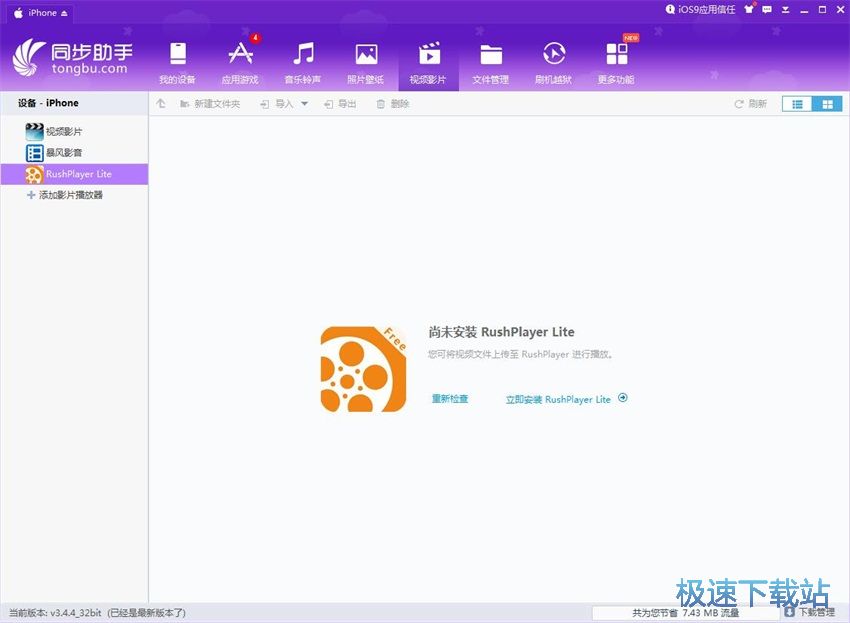This screenshot has height=623, width=850.
Task: Click 添加影片播放器 to add a player
Action: click(x=65, y=195)
